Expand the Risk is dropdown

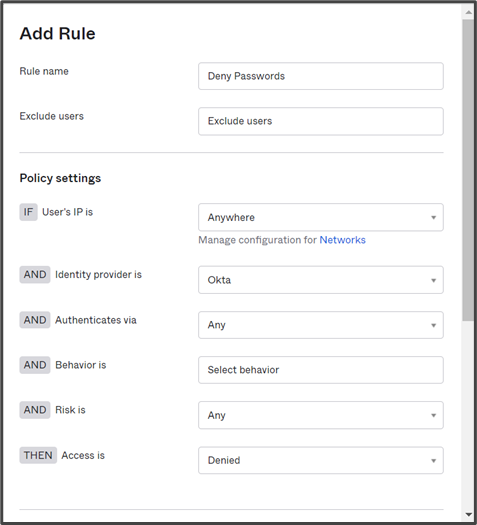pos(321,415)
